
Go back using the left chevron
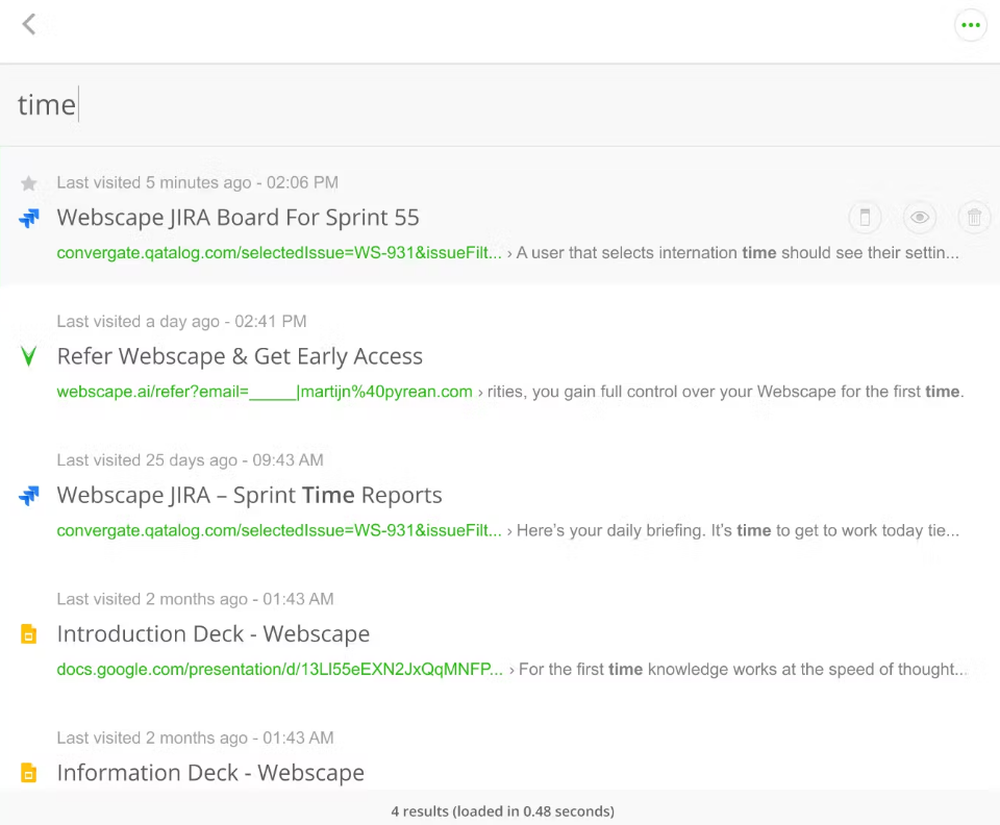[29, 25]
